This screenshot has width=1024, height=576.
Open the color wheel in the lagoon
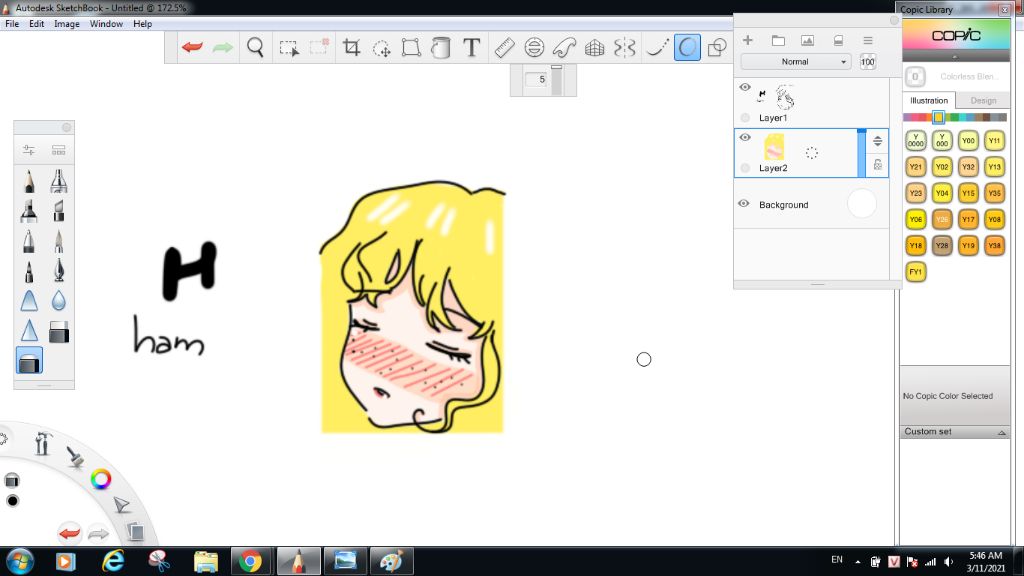point(101,479)
